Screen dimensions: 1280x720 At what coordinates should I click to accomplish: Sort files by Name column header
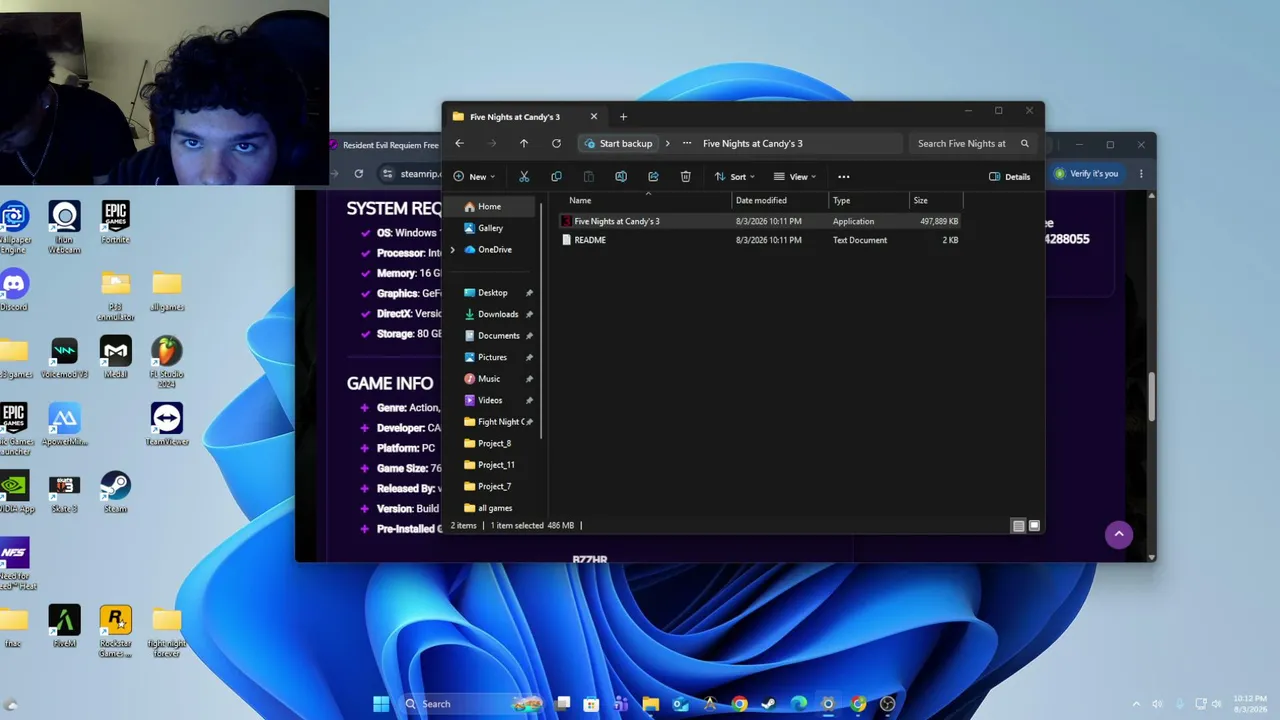(648, 200)
